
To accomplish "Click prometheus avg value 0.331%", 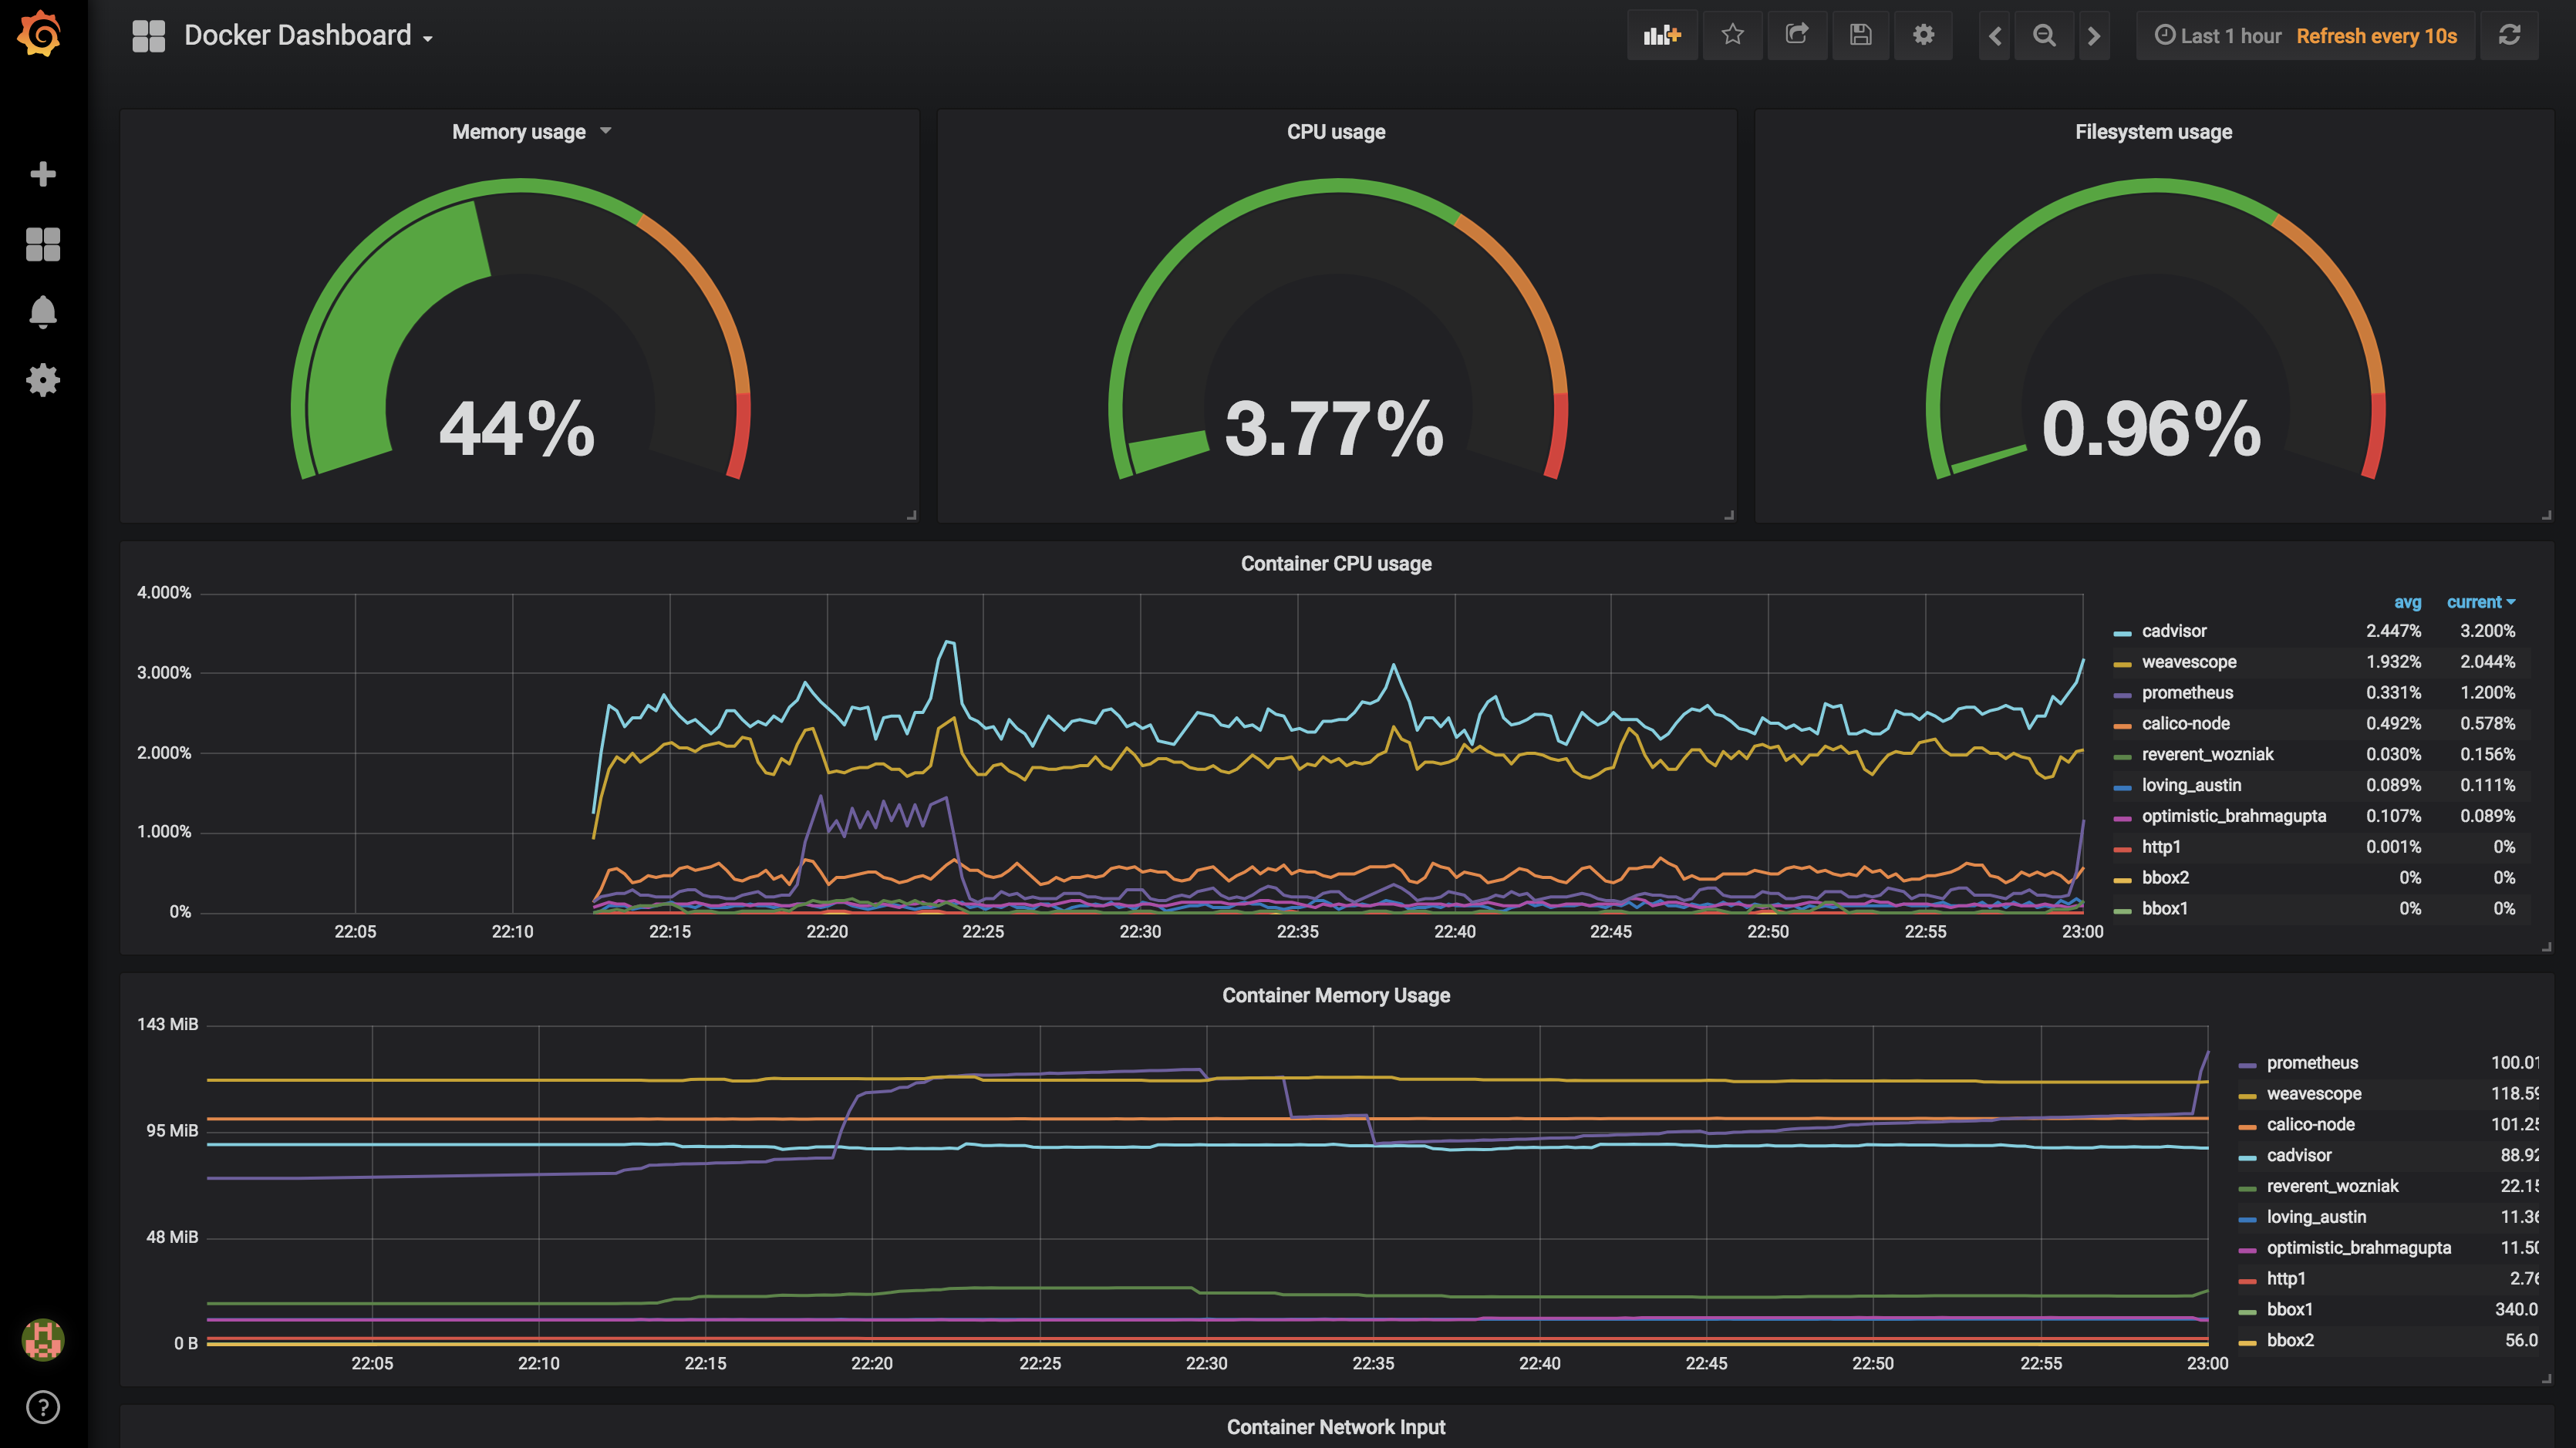I will click(x=2393, y=693).
